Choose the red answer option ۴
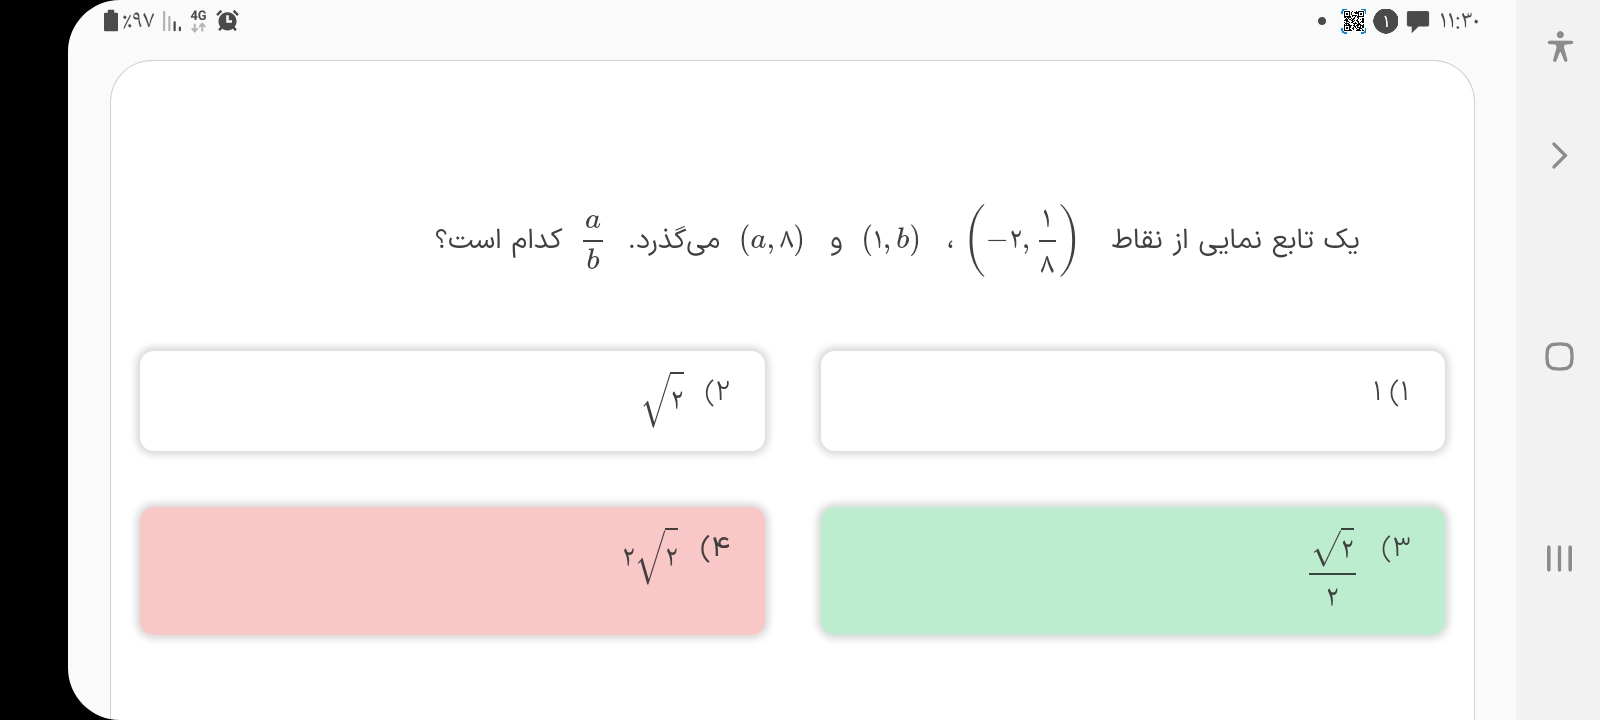 tap(452, 570)
